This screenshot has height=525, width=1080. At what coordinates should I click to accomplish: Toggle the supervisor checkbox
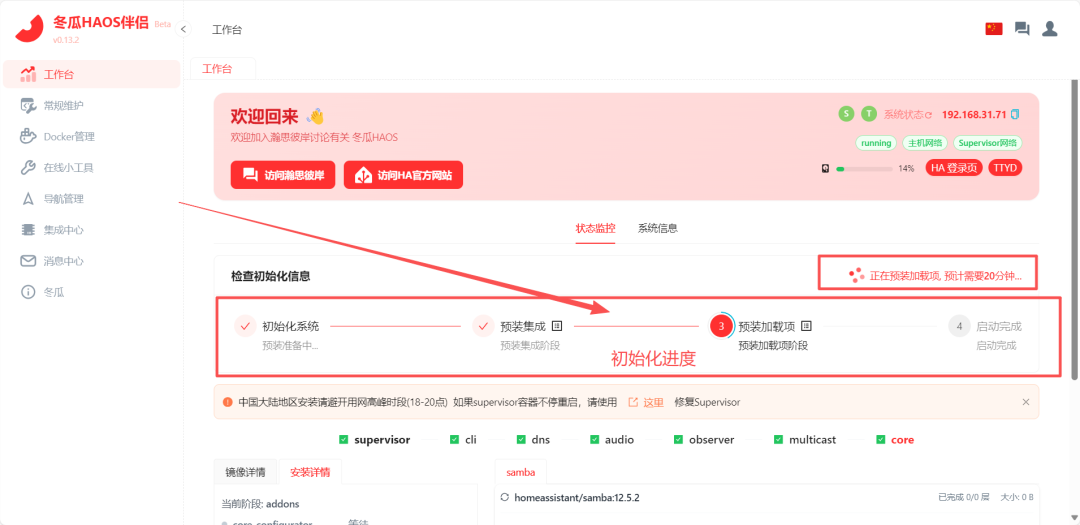coord(344,440)
